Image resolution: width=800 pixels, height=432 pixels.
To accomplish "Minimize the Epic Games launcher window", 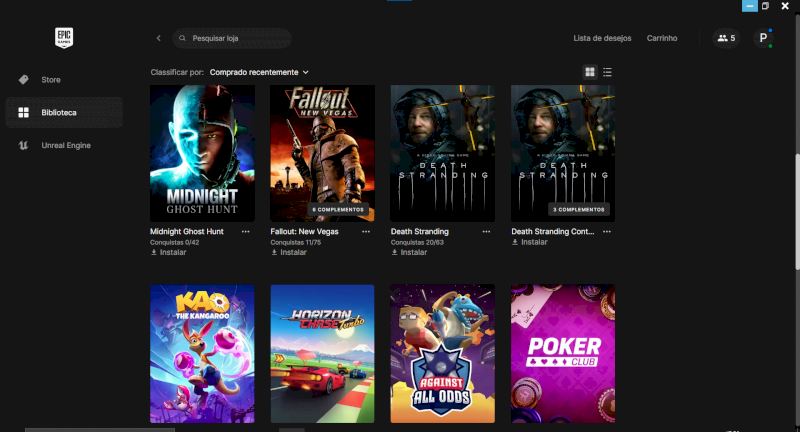I will pos(749,6).
